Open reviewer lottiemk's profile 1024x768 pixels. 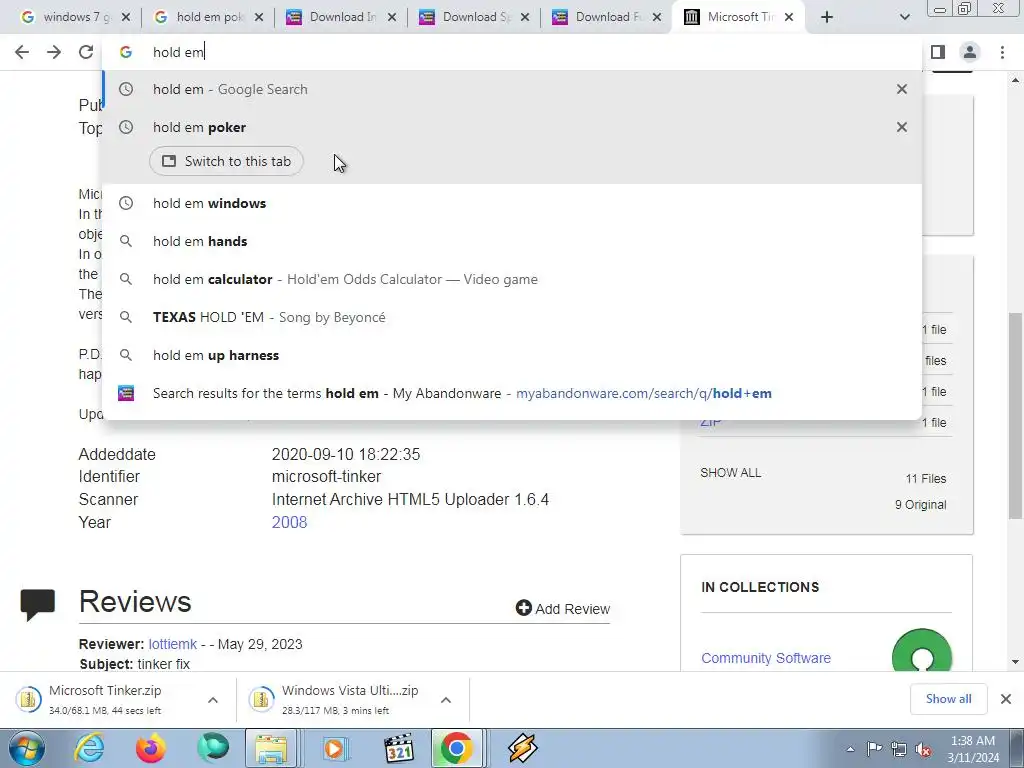point(172,644)
